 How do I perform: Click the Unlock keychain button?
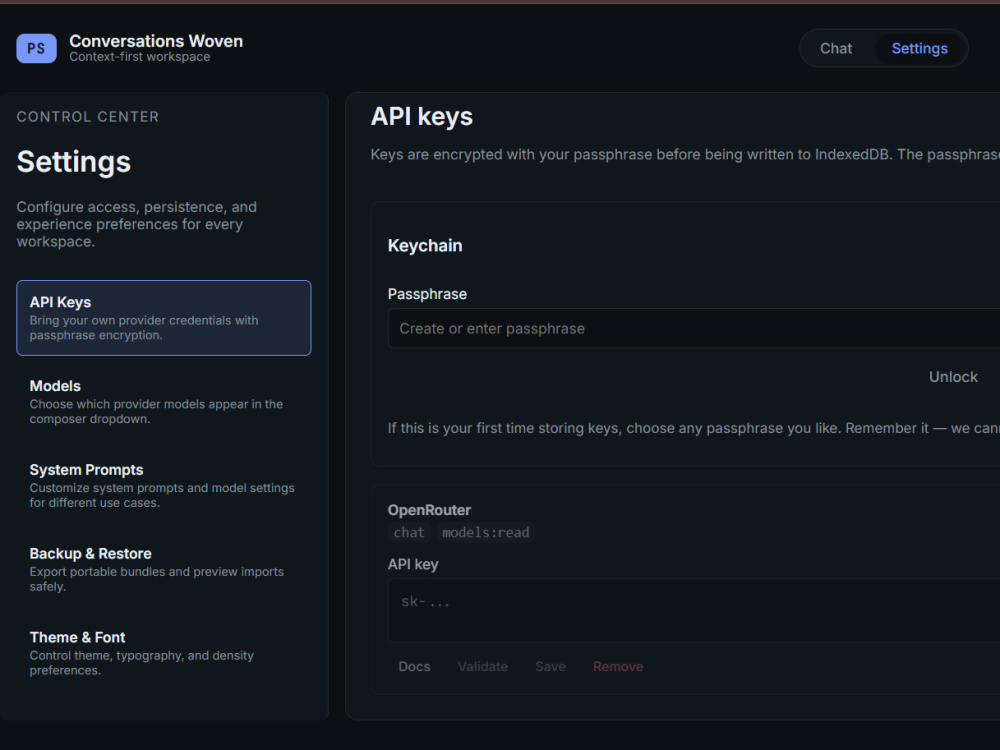point(953,377)
